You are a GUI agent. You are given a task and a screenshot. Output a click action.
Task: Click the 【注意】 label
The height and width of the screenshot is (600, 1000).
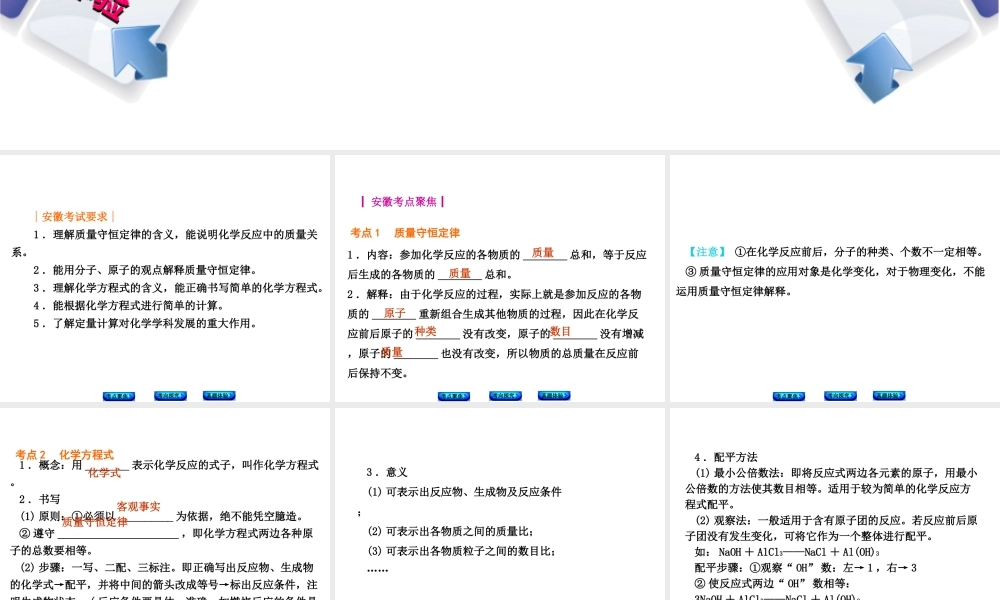pos(707,252)
